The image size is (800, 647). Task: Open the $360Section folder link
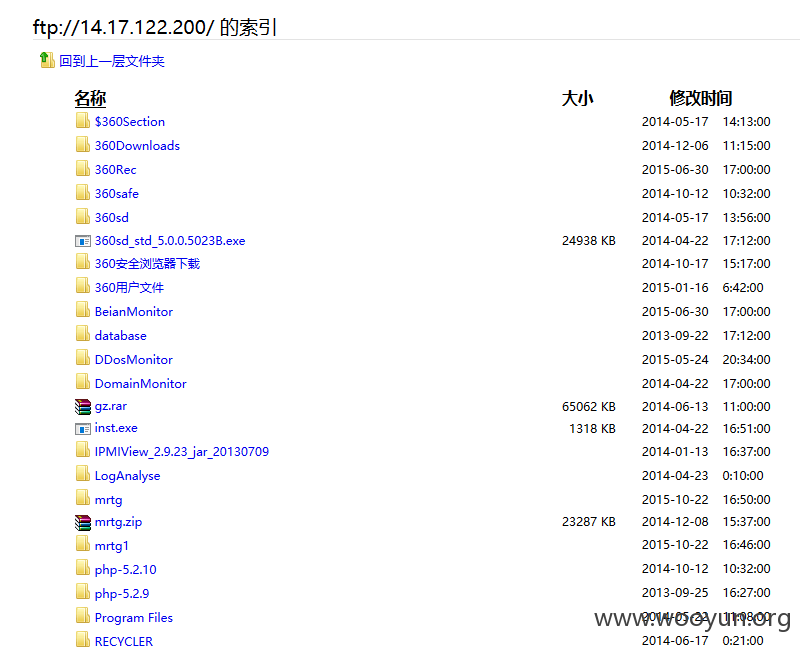pos(130,121)
